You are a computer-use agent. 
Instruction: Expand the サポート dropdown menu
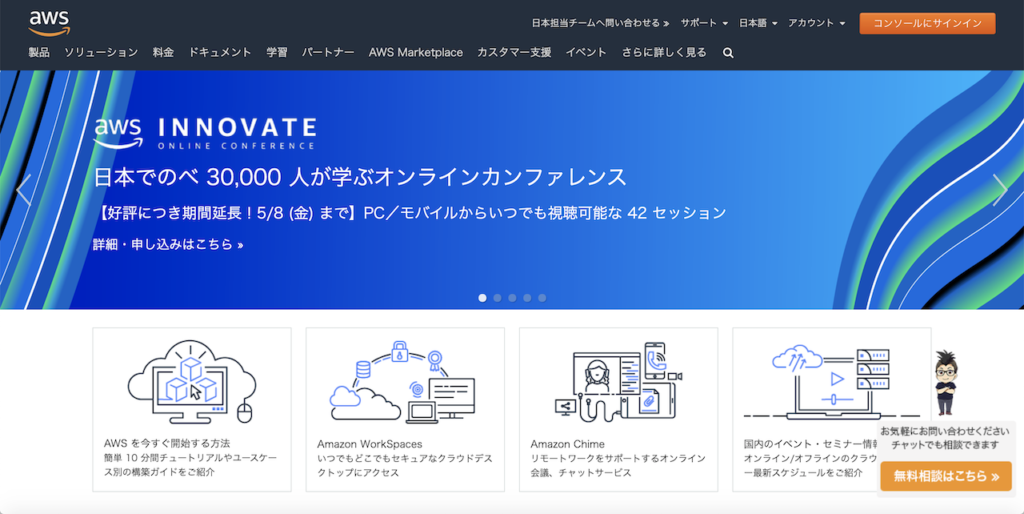[x=704, y=23]
